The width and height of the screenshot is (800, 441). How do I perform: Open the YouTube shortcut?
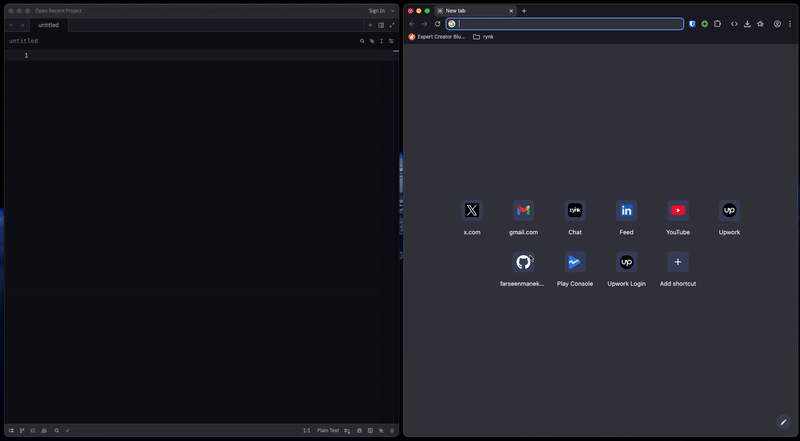678,210
